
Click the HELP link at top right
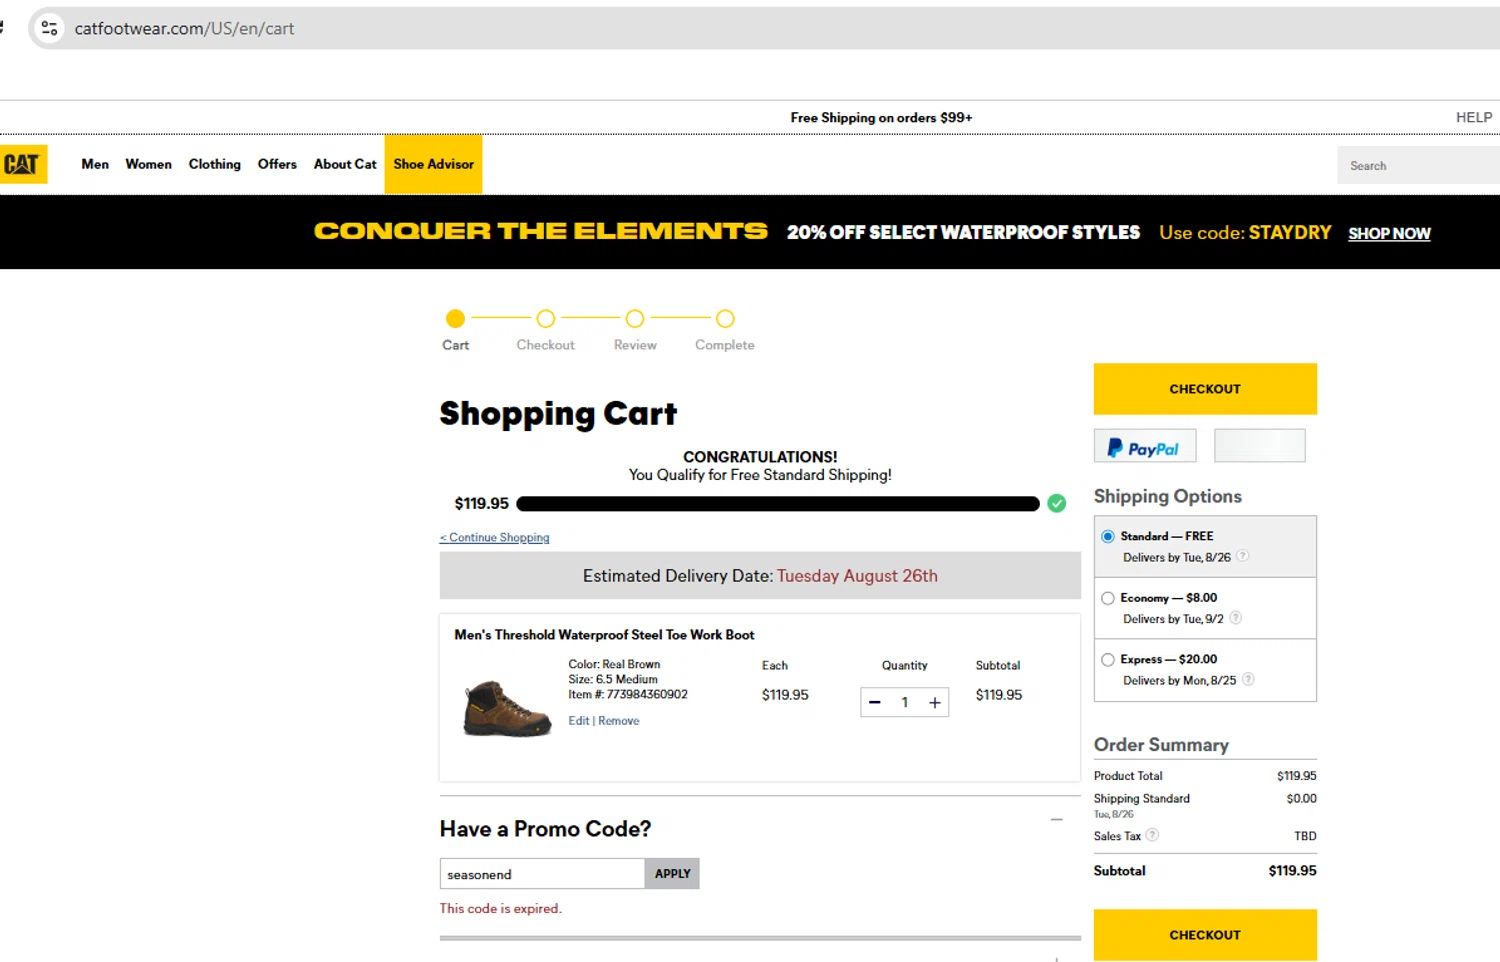pos(1474,117)
